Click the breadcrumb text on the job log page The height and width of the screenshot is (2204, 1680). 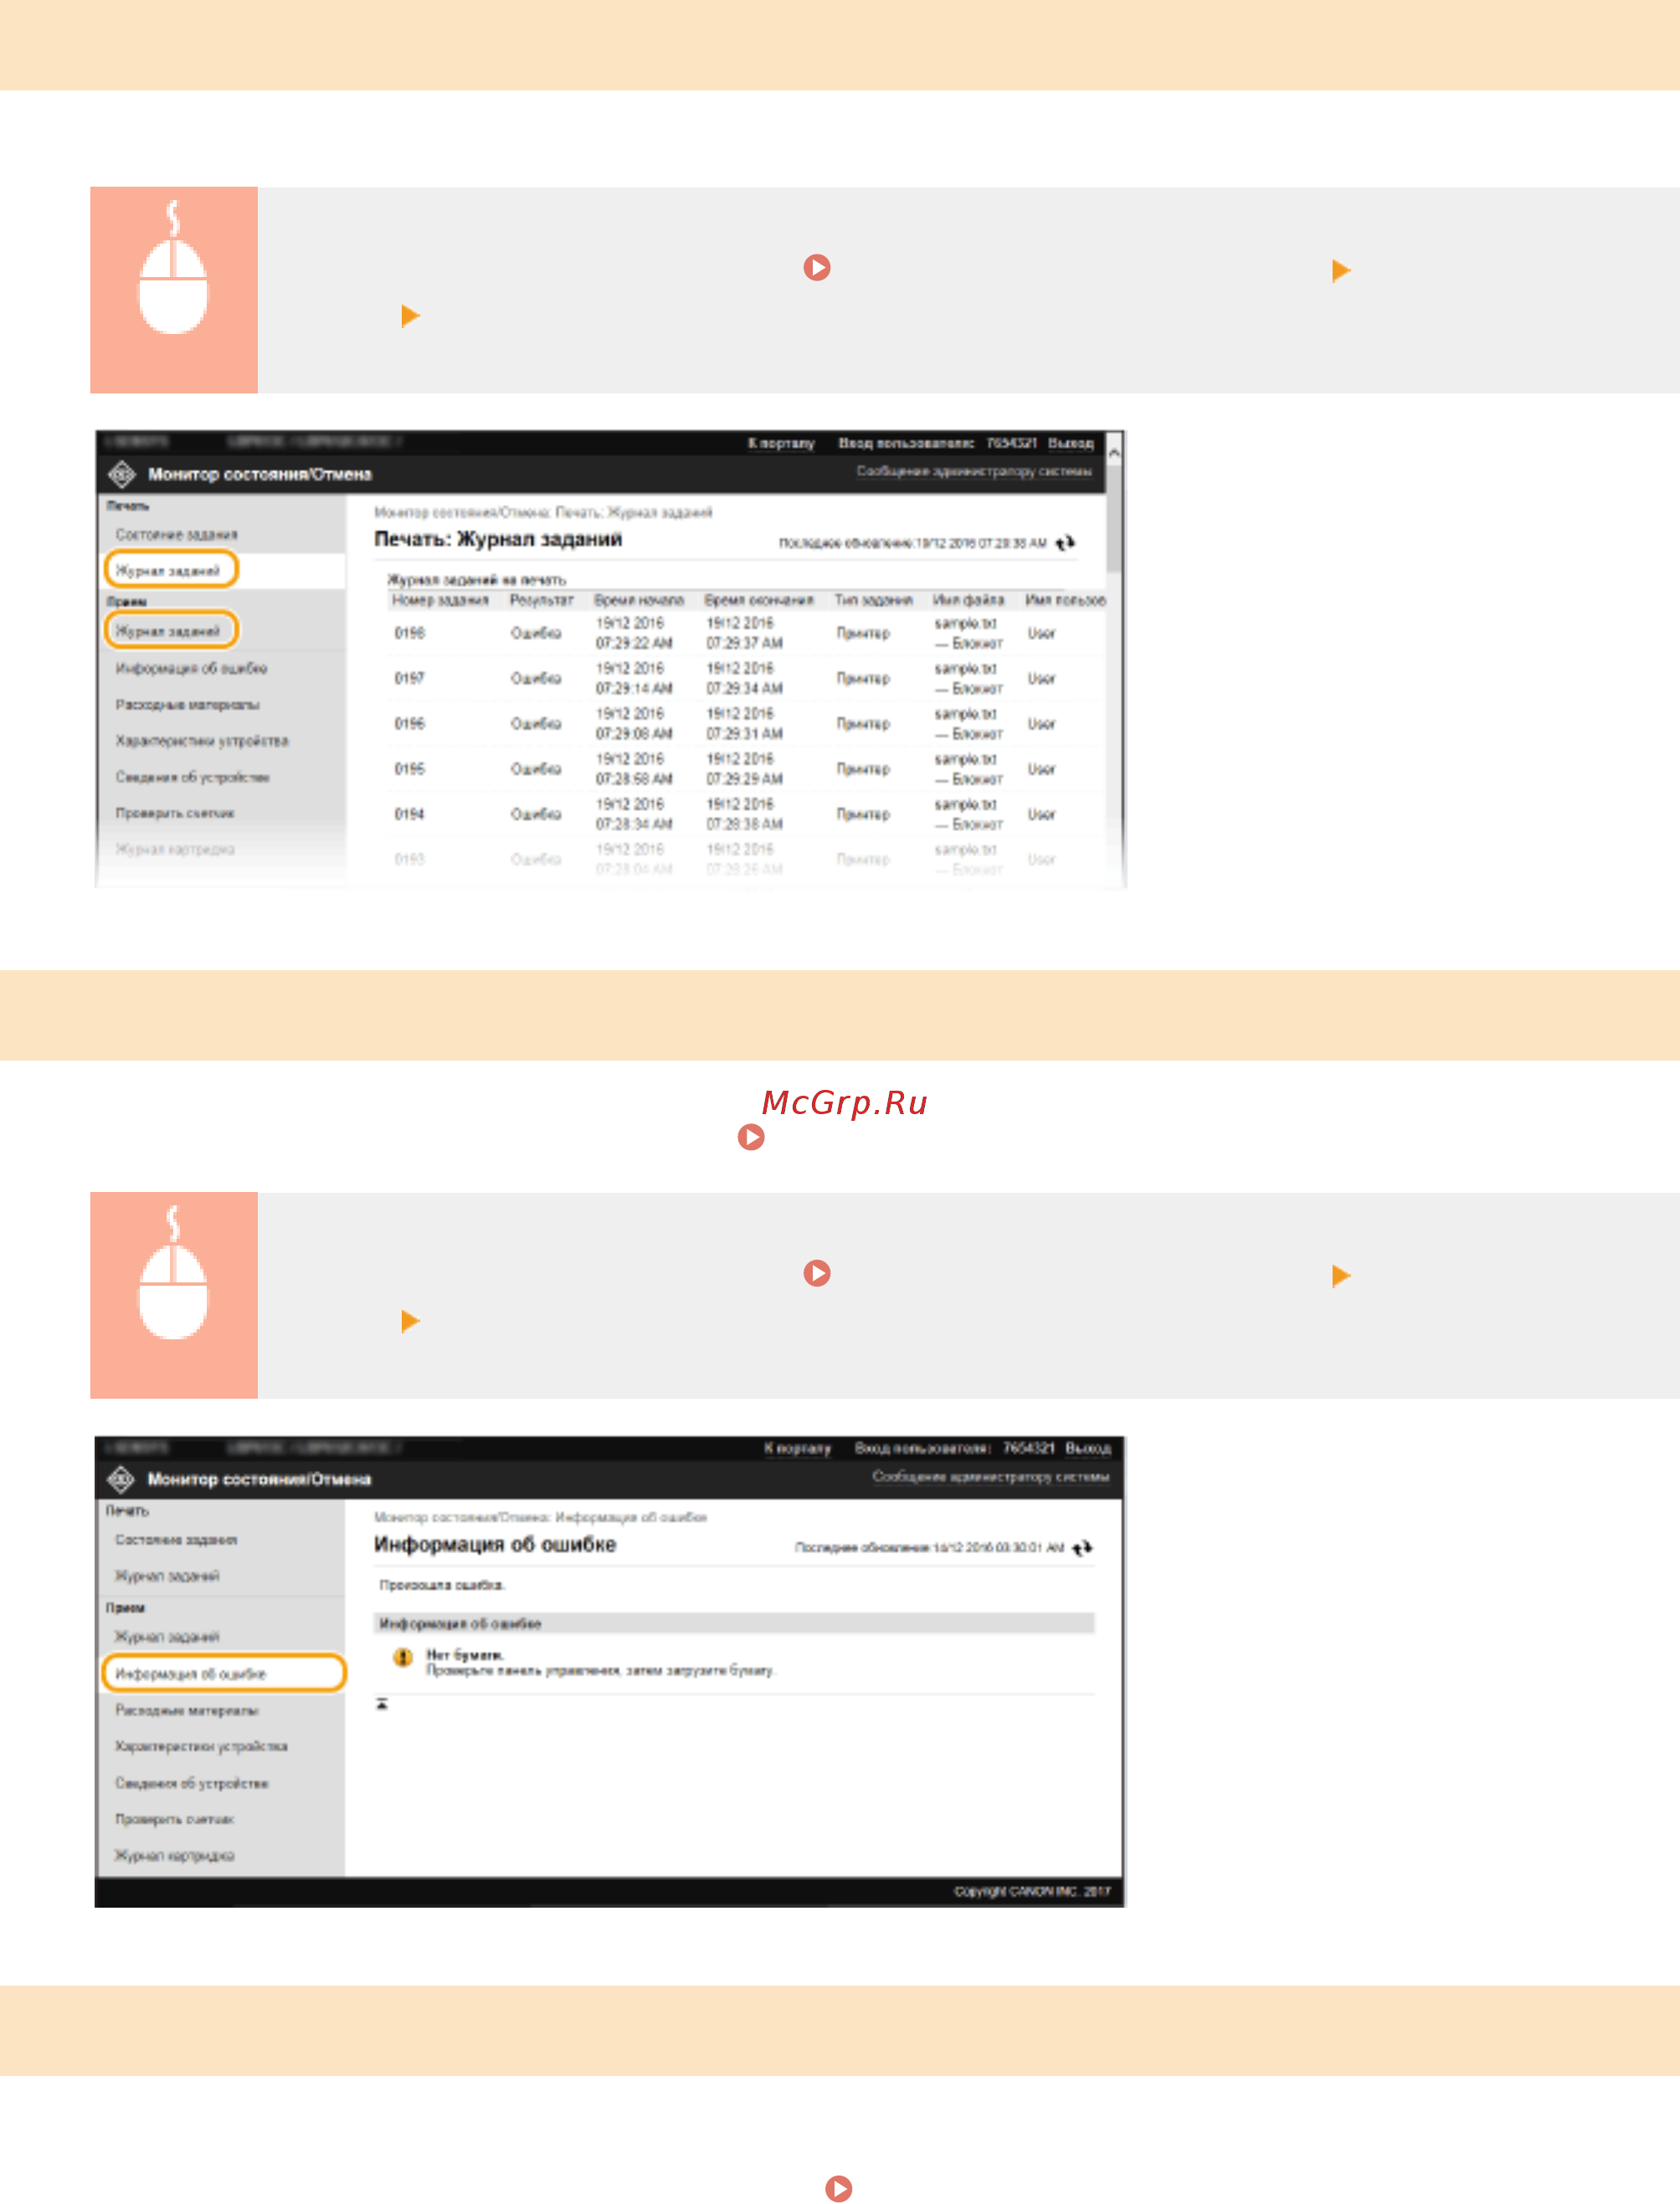pyautogui.click(x=543, y=512)
